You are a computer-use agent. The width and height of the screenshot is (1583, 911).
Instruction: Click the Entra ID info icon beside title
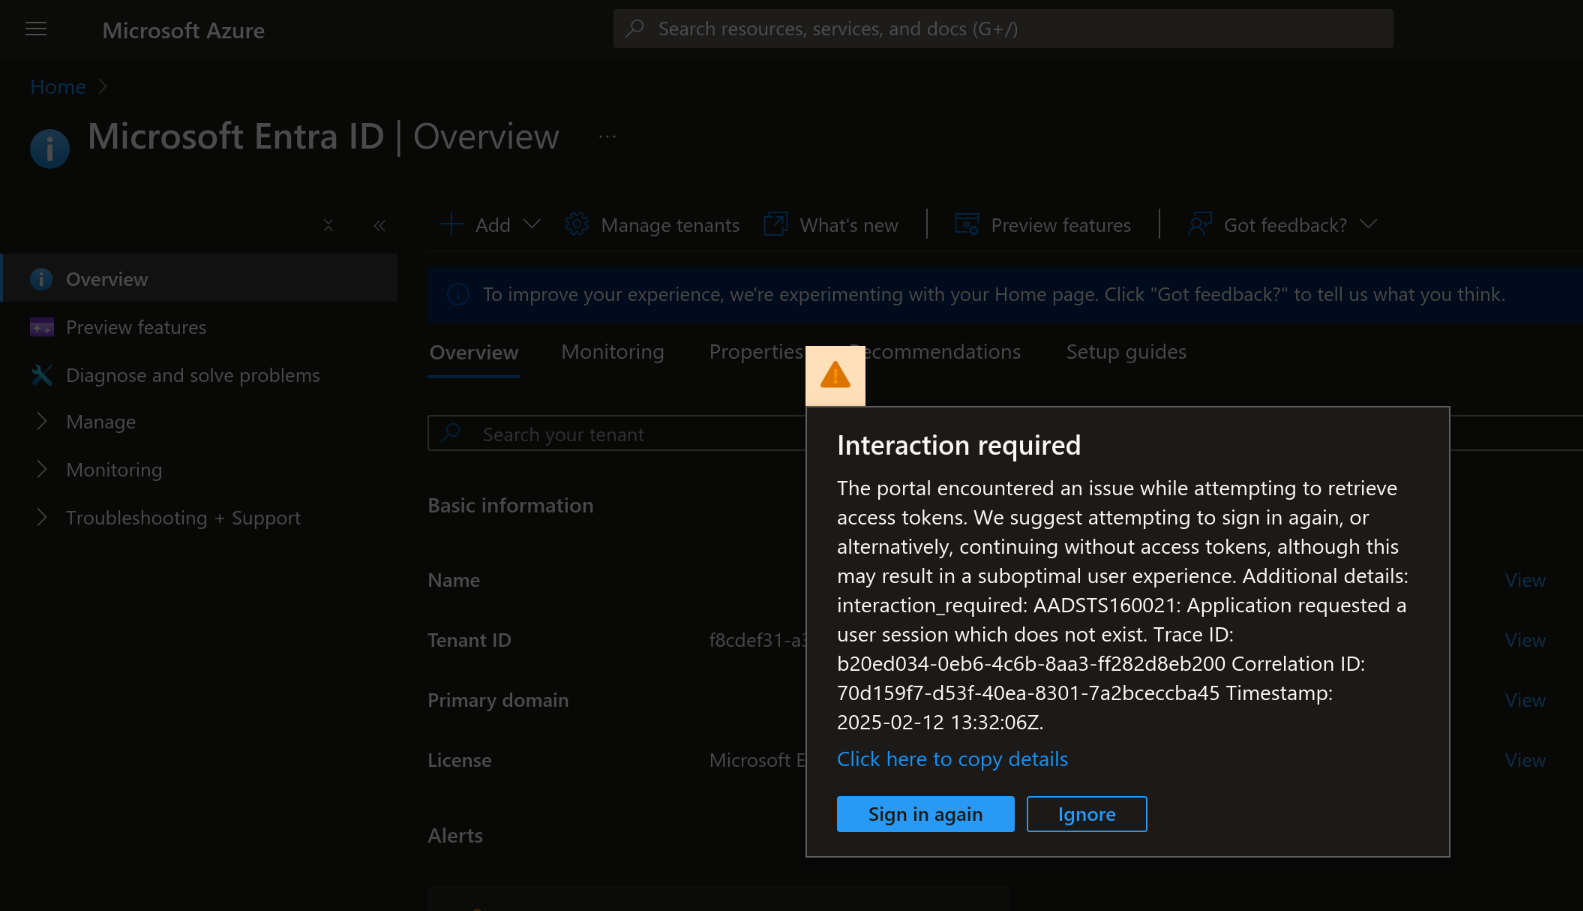[x=50, y=149]
